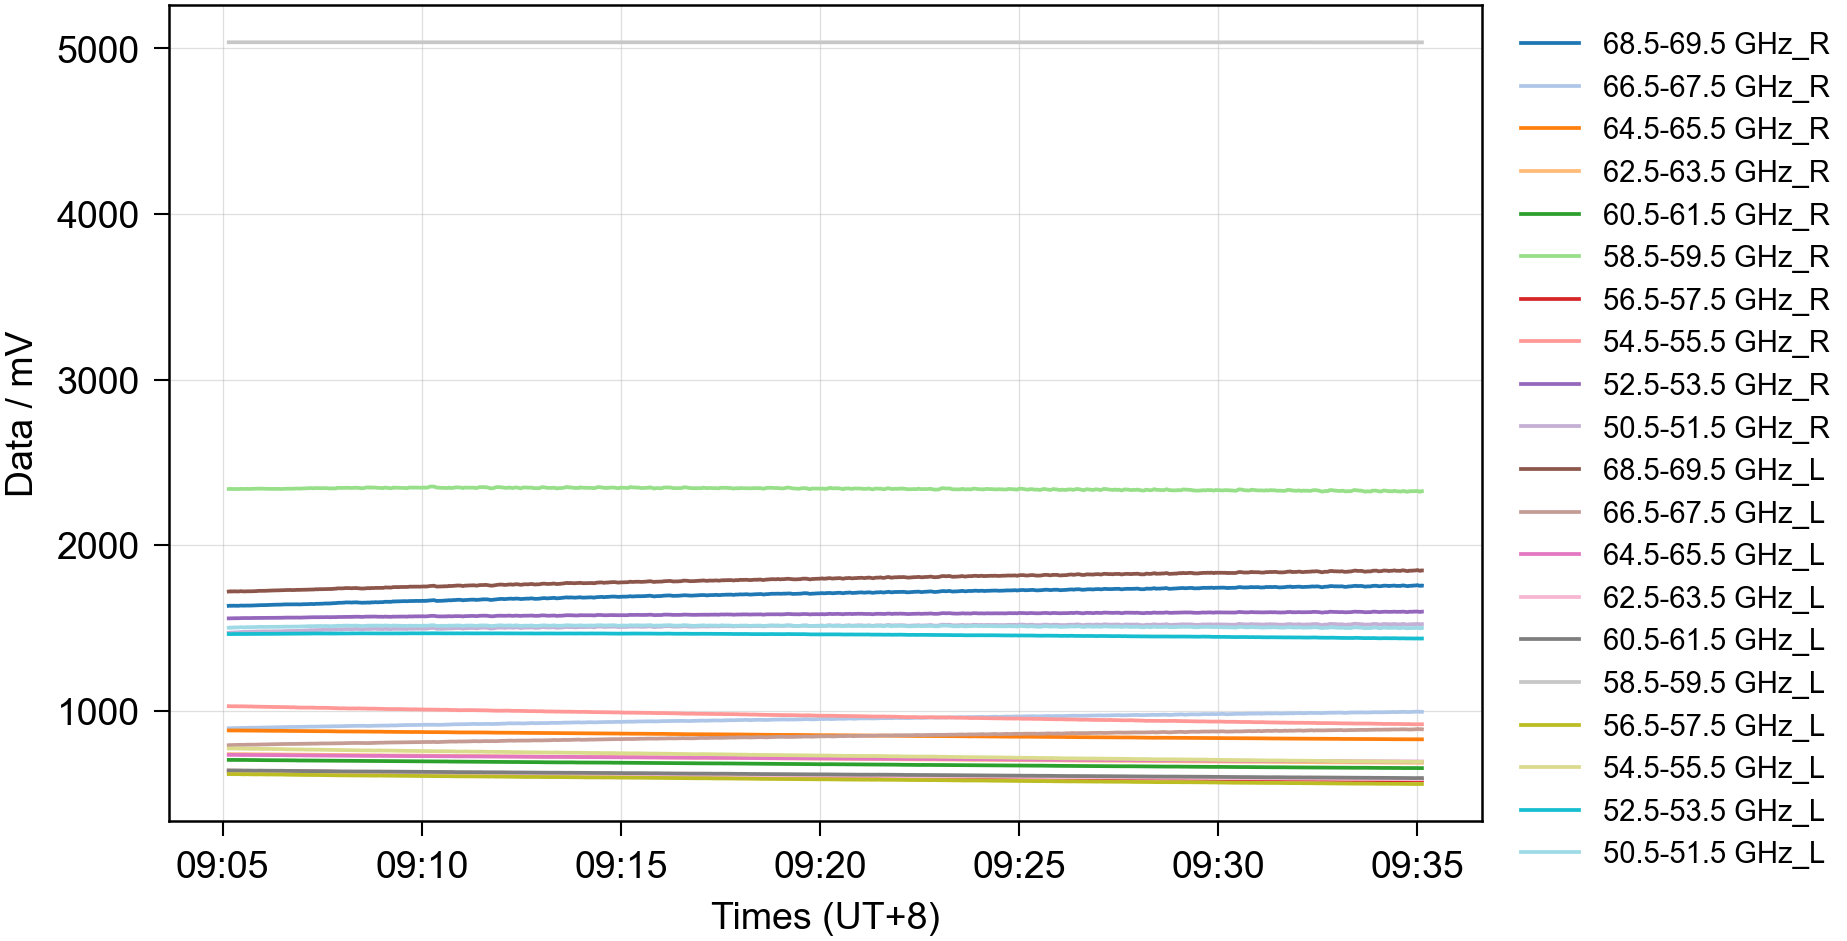Click the 'Times (UT+8)' x-axis label
Viewport: 1847px width, 941px height.
(x=825, y=916)
